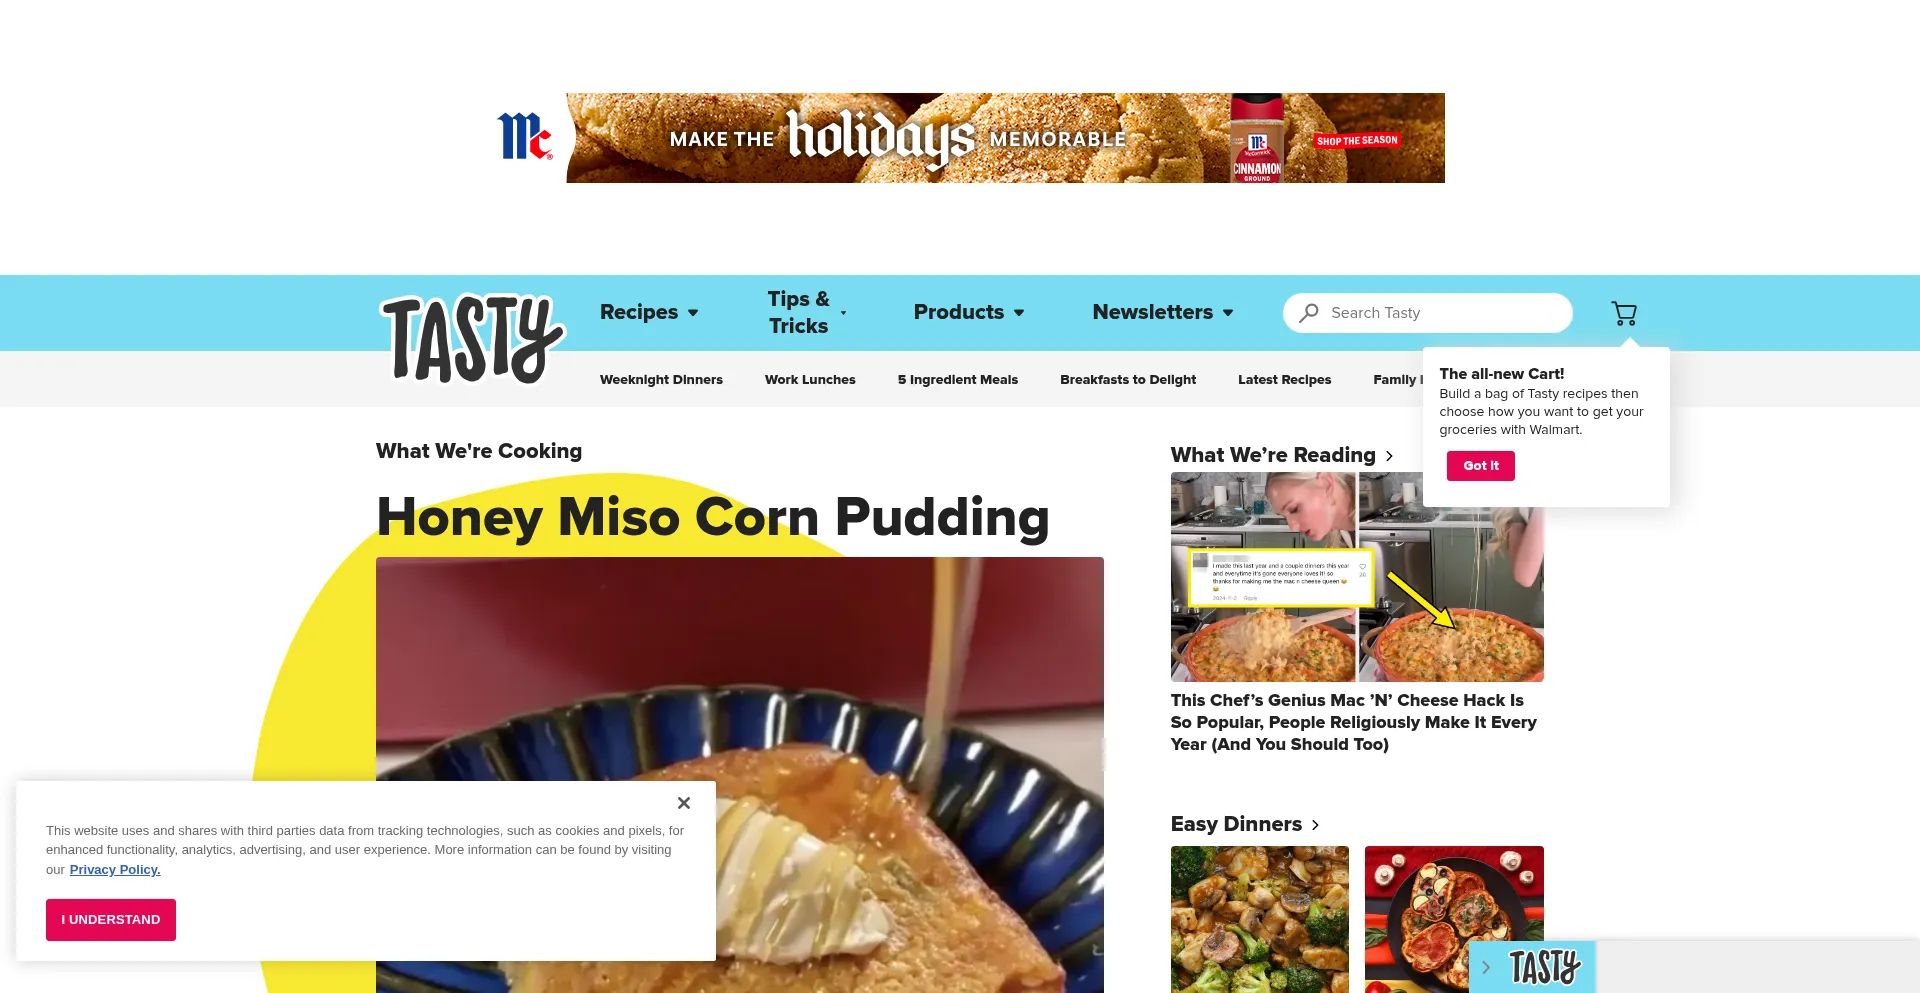The width and height of the screenshot is (1920, 993).
Task: Click the McCormick logo in the ad
Action: point(525,137)
